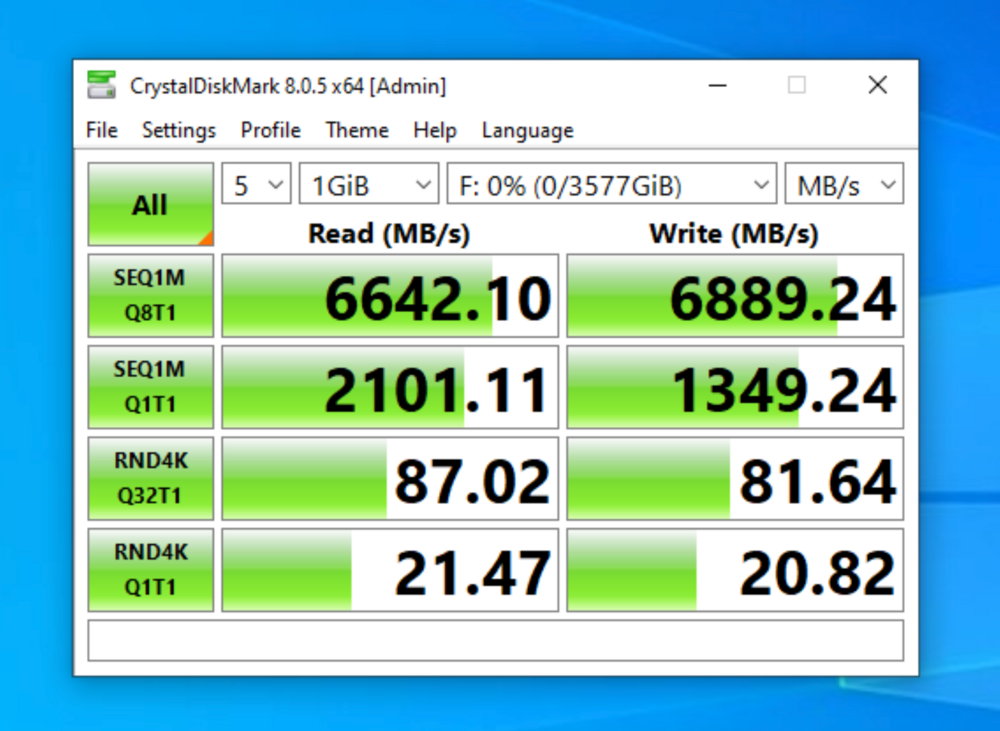Close the CrystalDiskMark window

click(x=878, y=85)
